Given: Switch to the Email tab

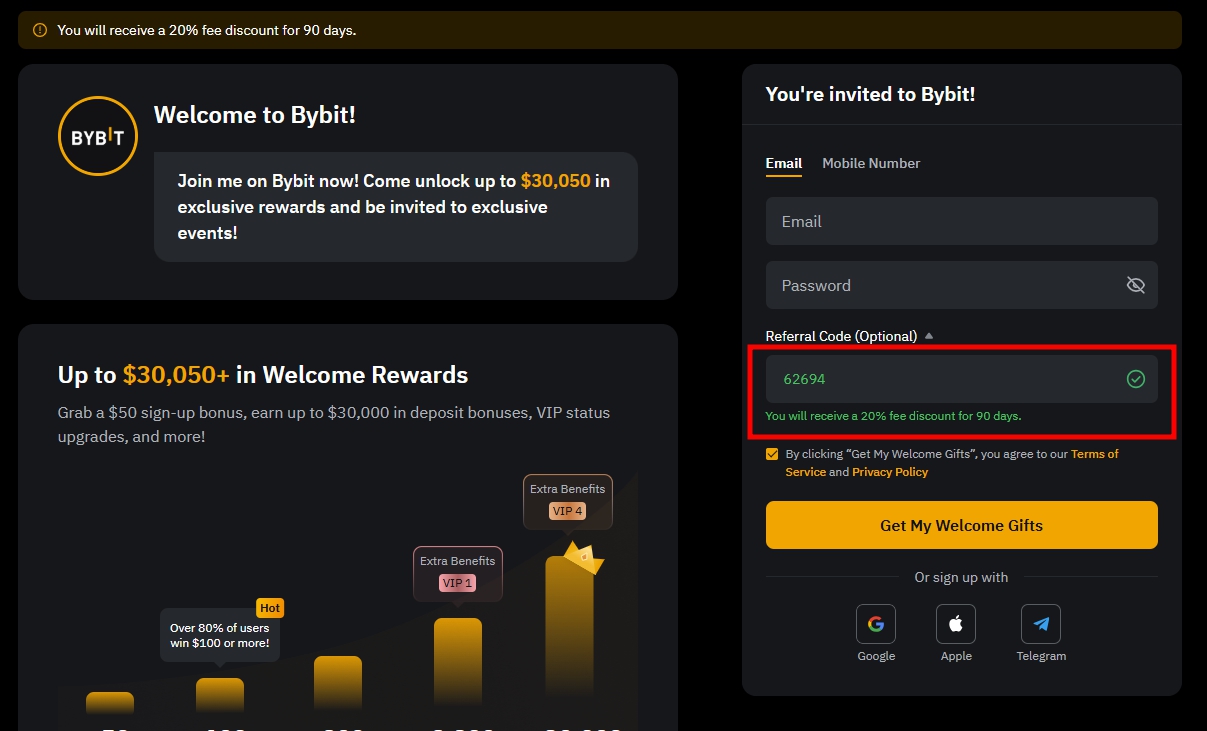Looking at the screenshot, I should coord(784,163).
